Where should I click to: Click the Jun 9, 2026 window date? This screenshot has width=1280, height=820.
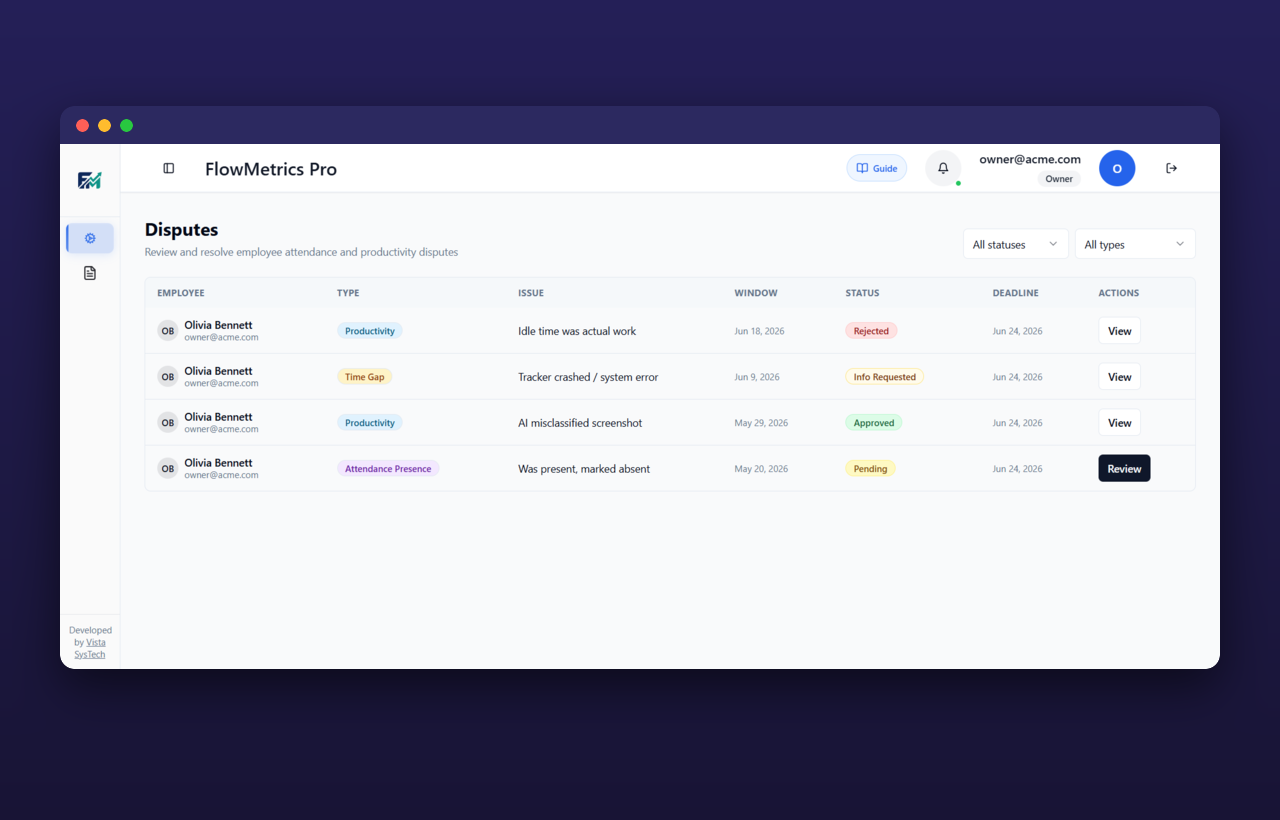click(x=757, y=377)
